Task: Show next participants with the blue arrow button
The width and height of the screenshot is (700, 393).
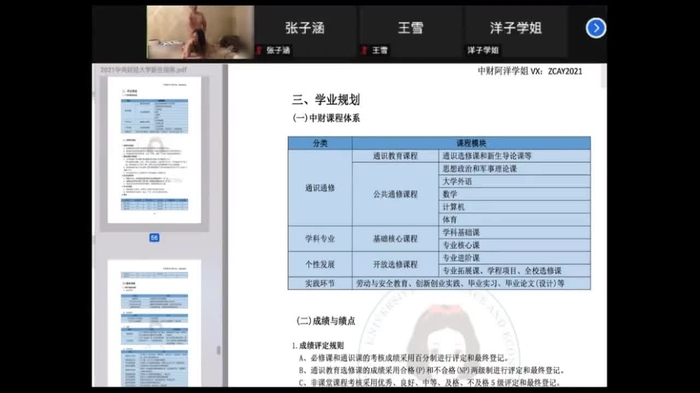Action: click(x=596, y=28)
